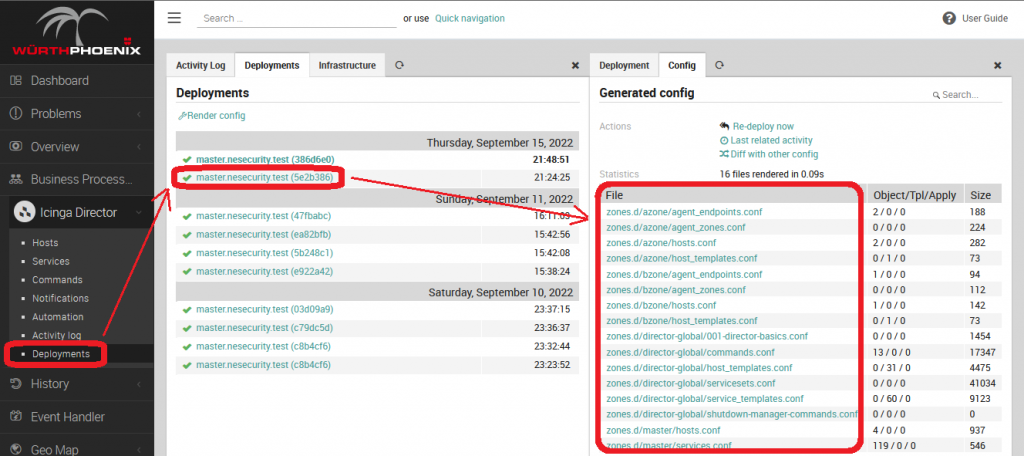Click the Re-deploy now arrow icon
Viewport: 1024px width, 456px height.
724,126
